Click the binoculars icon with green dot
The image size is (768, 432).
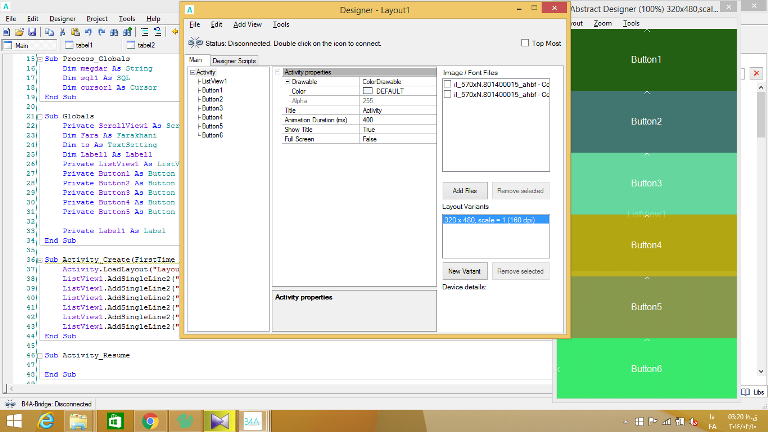pos(127,32)
